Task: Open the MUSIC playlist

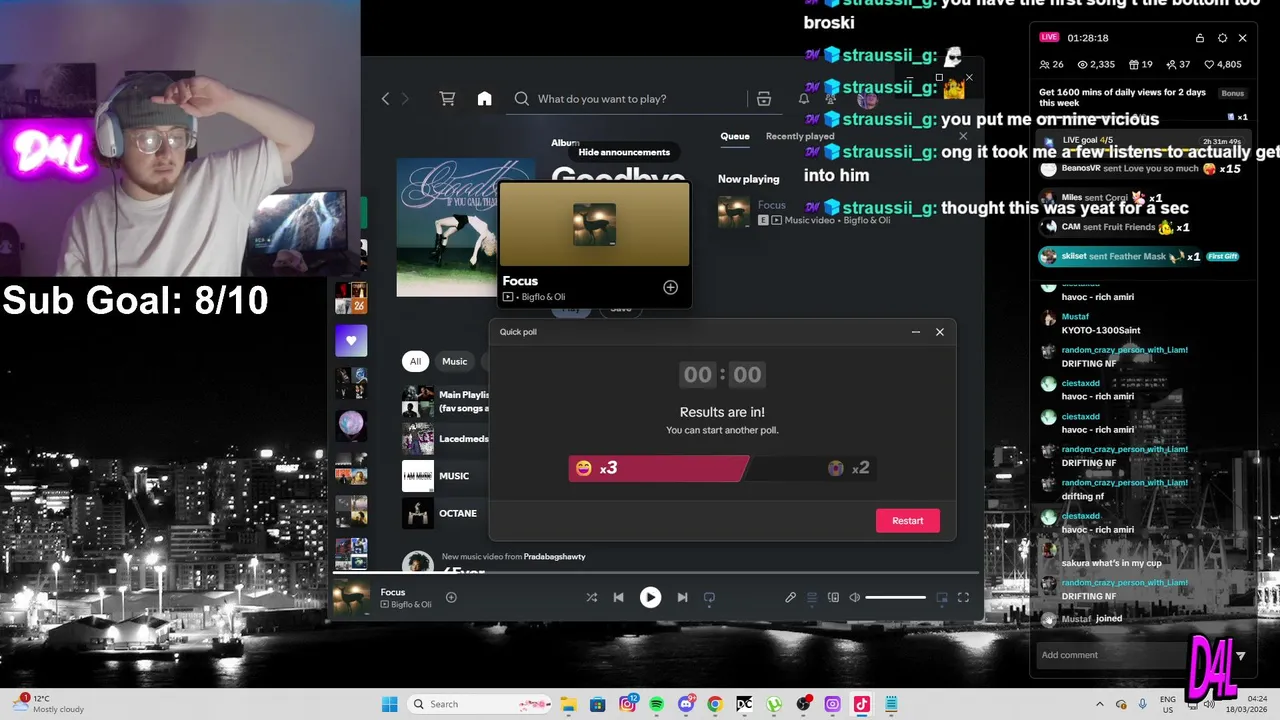Action: tap(445, 476)
